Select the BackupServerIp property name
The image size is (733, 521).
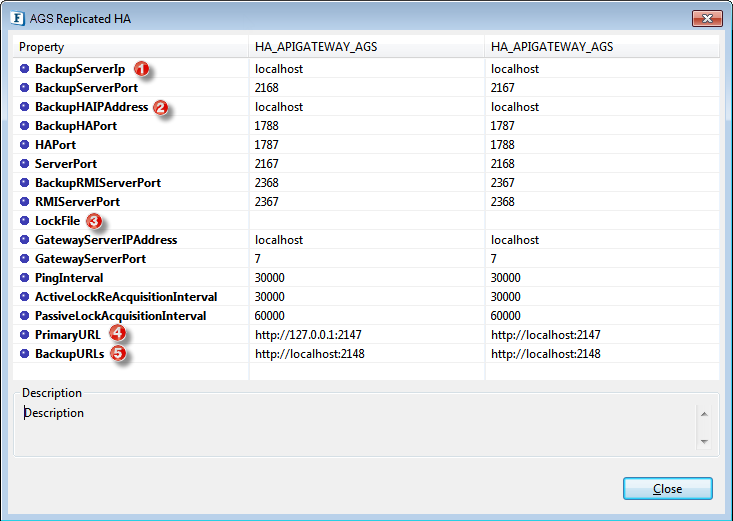coord(80,69)
